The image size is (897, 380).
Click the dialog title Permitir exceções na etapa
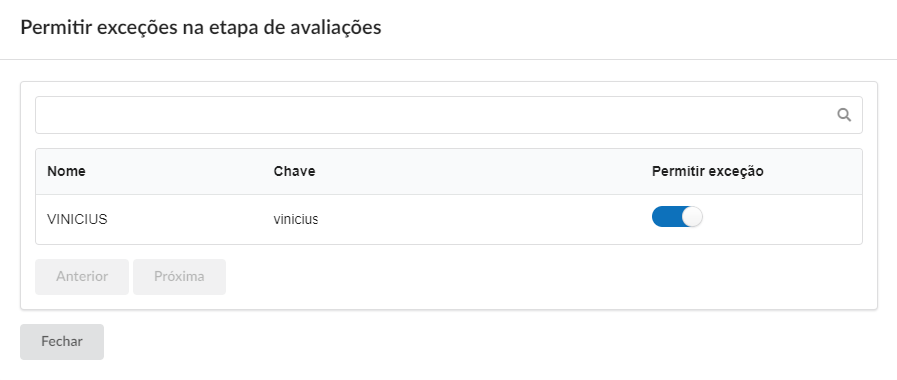point(201,27)
